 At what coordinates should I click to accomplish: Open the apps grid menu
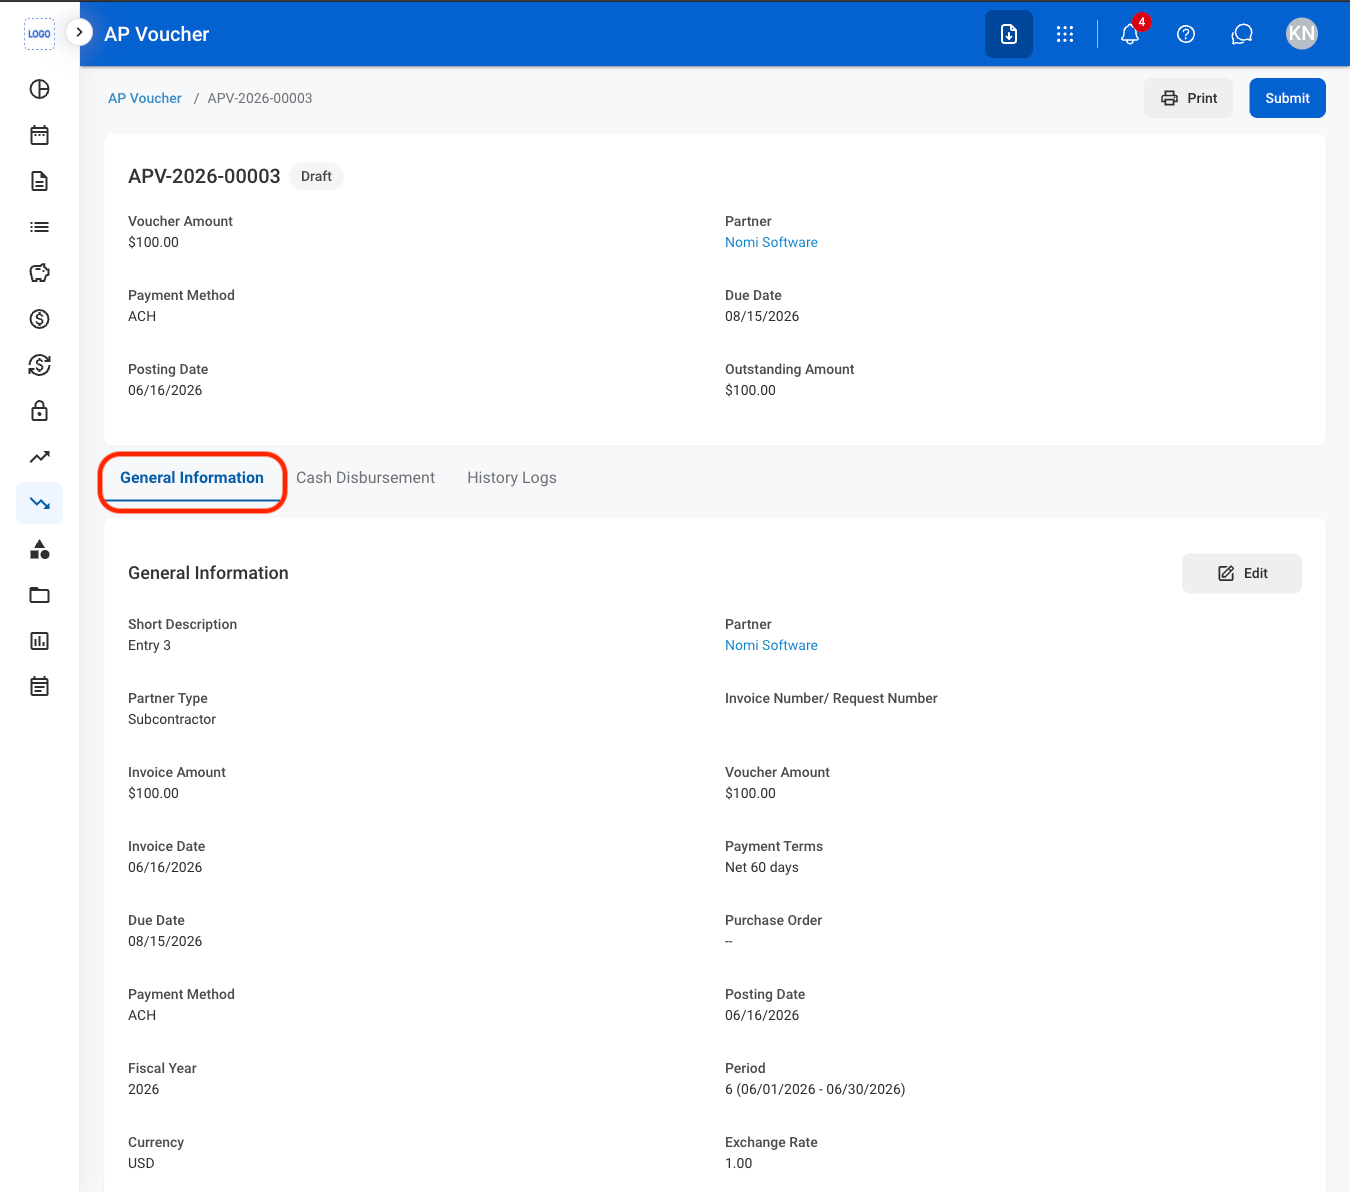[x=1065, y=34]
